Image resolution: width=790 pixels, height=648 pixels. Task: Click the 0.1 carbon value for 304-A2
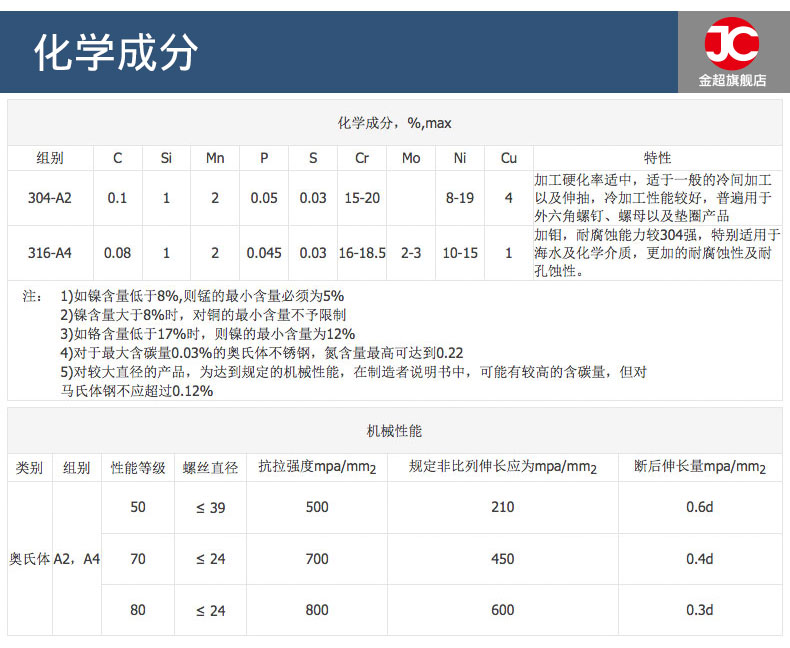click(117, 198)
